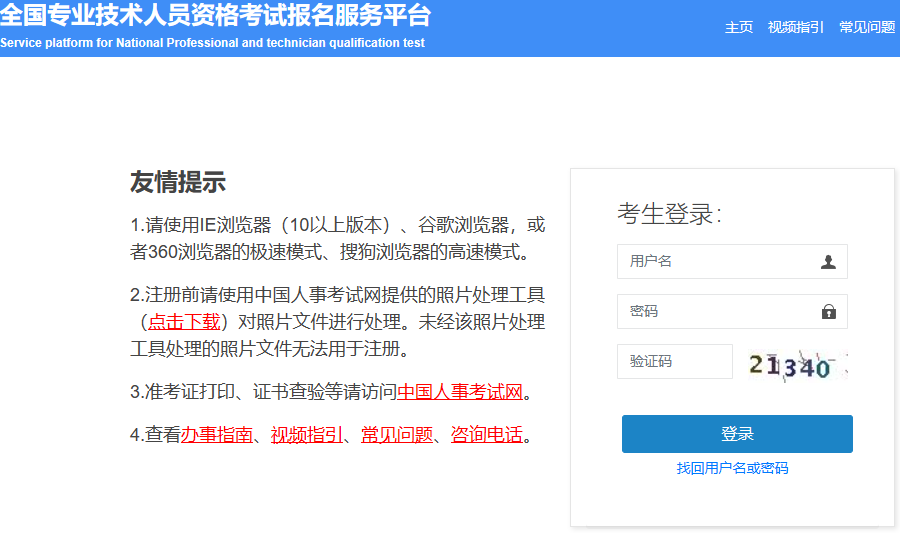
Task: Open 视频指引 in the top navigation bar
Action: tap(795, 27)
